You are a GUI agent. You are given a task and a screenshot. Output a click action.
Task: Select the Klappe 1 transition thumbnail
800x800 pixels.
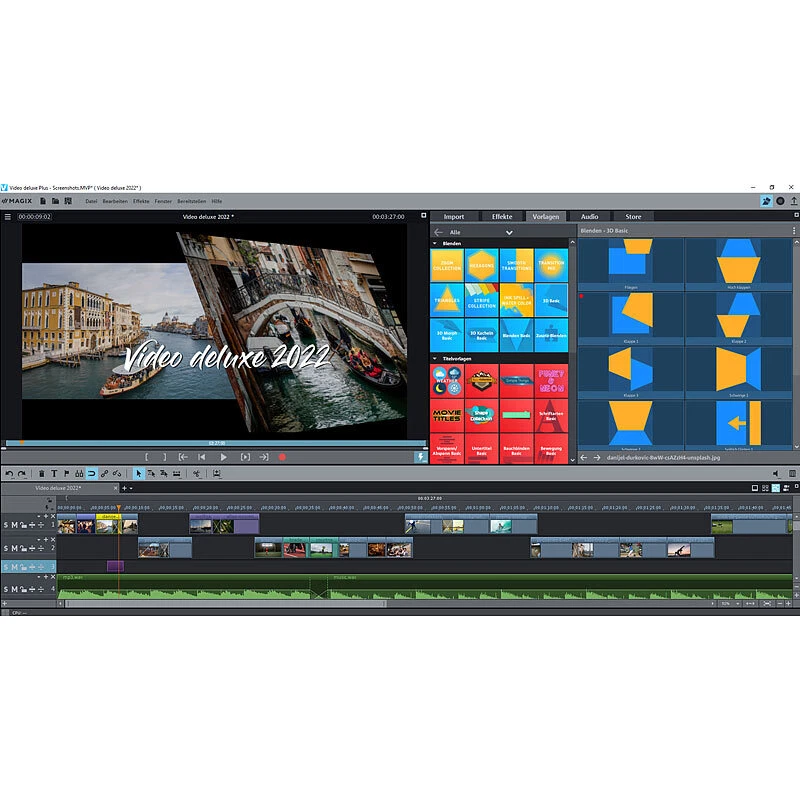pos(631,314)
